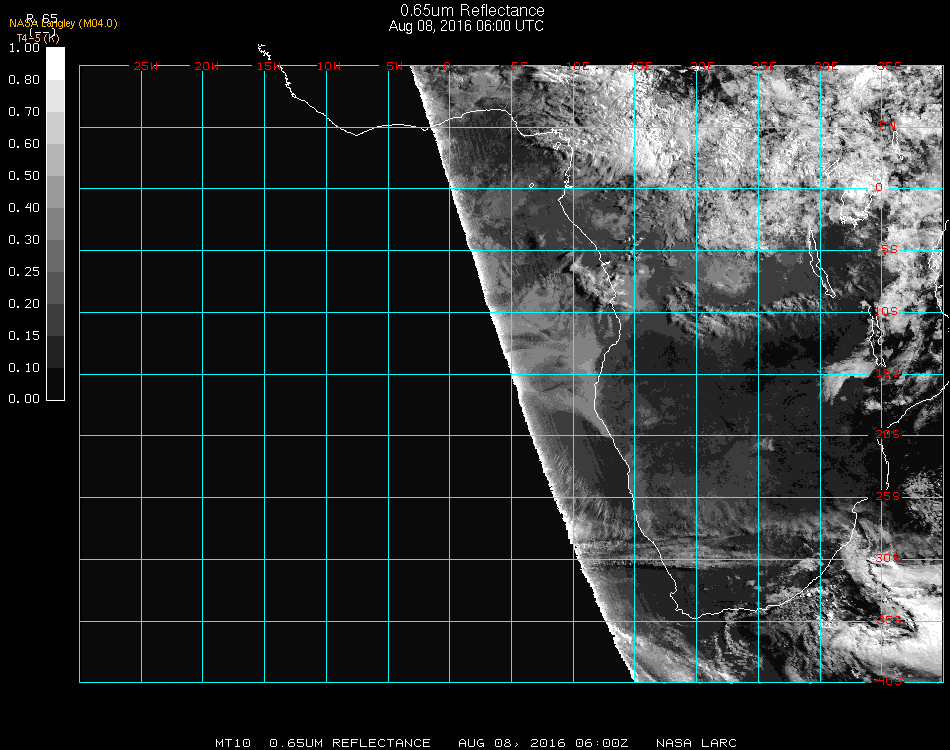Click the 0.40 colorbar scale value
Screen dimensions: 950x750
click(24, 208)
